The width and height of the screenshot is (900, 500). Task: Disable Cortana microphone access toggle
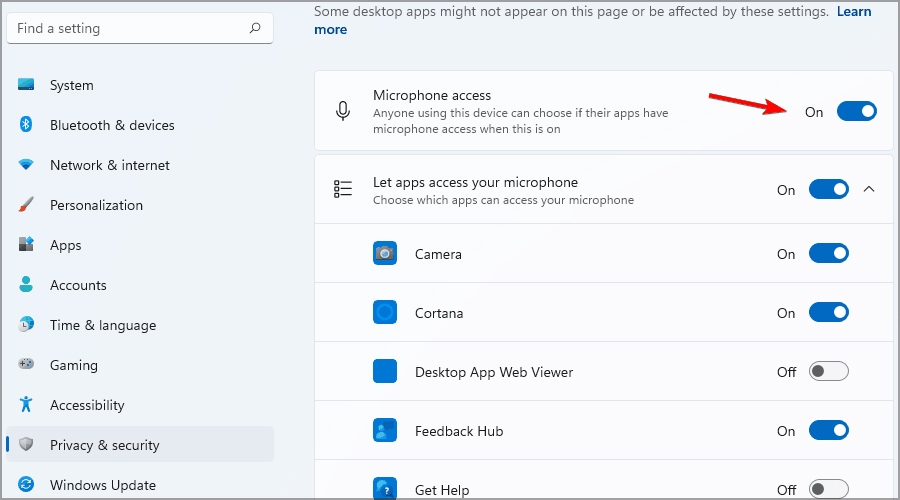coord(829,312)
